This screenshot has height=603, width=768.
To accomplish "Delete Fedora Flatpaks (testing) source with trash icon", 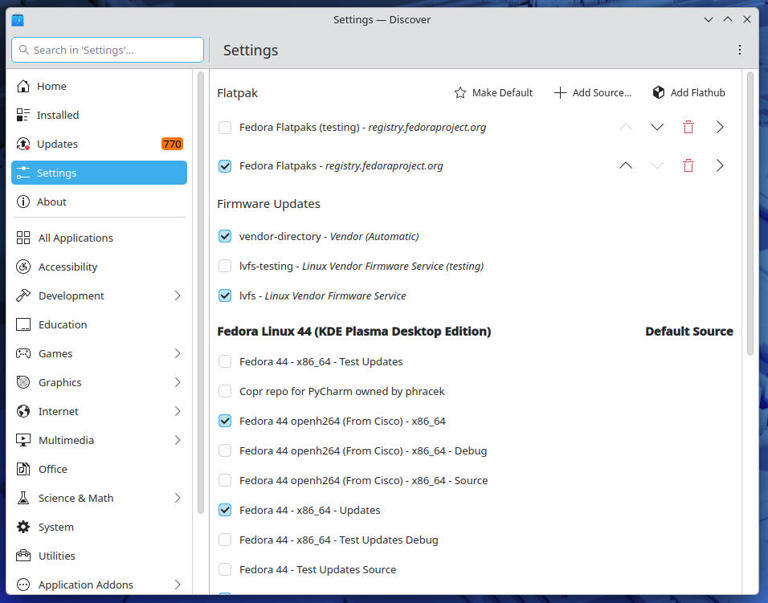I will pos(688,127).
